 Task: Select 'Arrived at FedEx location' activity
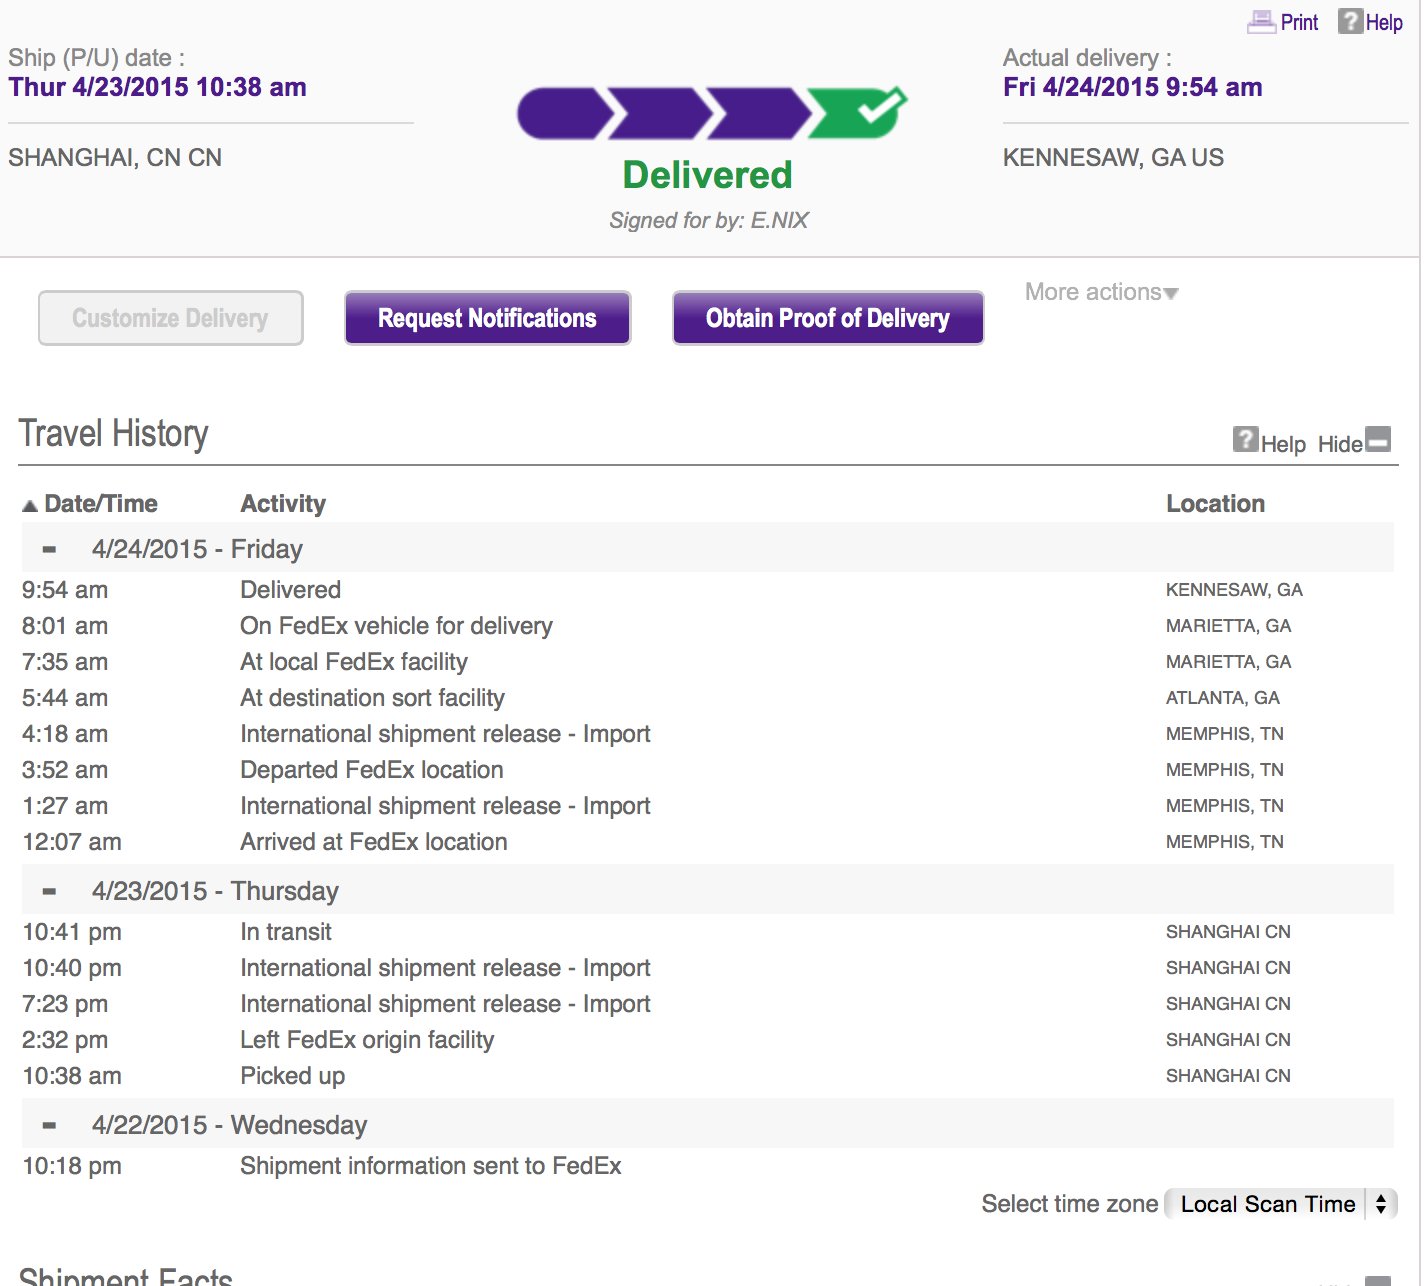374,842
